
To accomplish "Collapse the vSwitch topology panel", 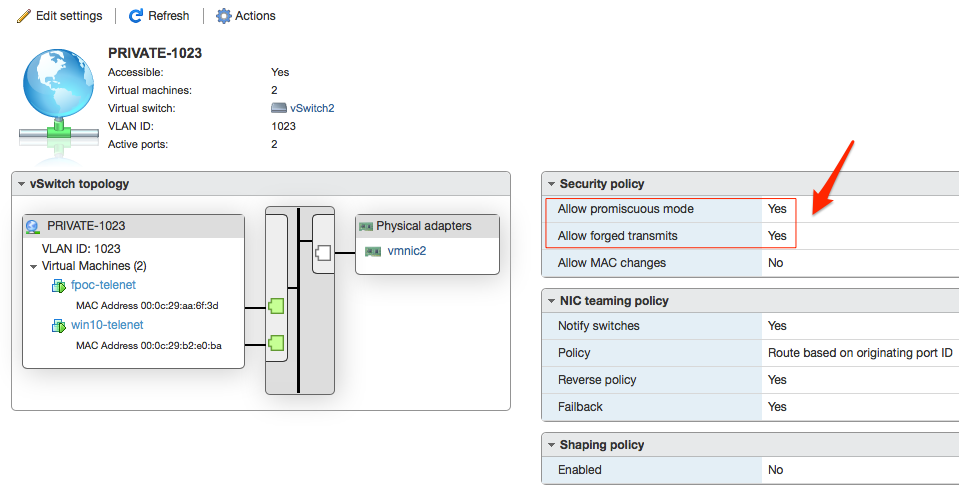I will click(21, 185).
